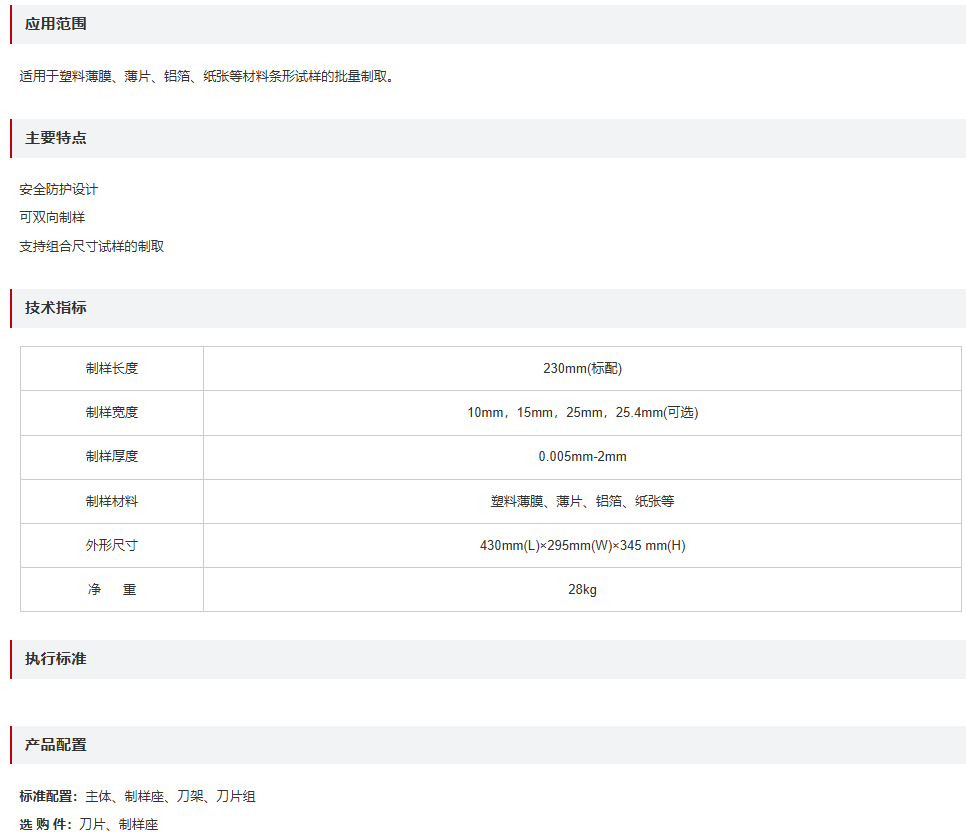Click the 制样宽度 table cell
Screen dimensions: 966x832
point(112,413)
